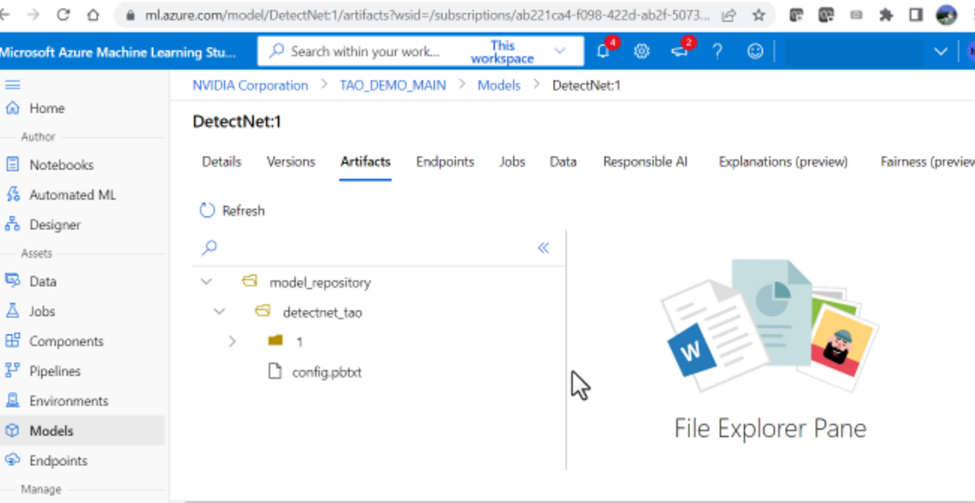Open the Explanations (preview) tab
The height and width of the screenshot is (503, 975).
tap(783, 162)
